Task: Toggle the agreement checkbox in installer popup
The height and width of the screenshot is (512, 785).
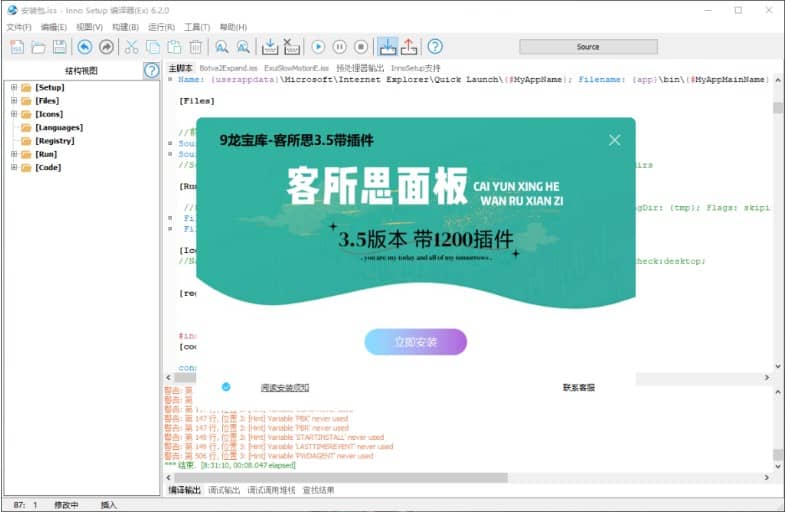Action: 226,387
